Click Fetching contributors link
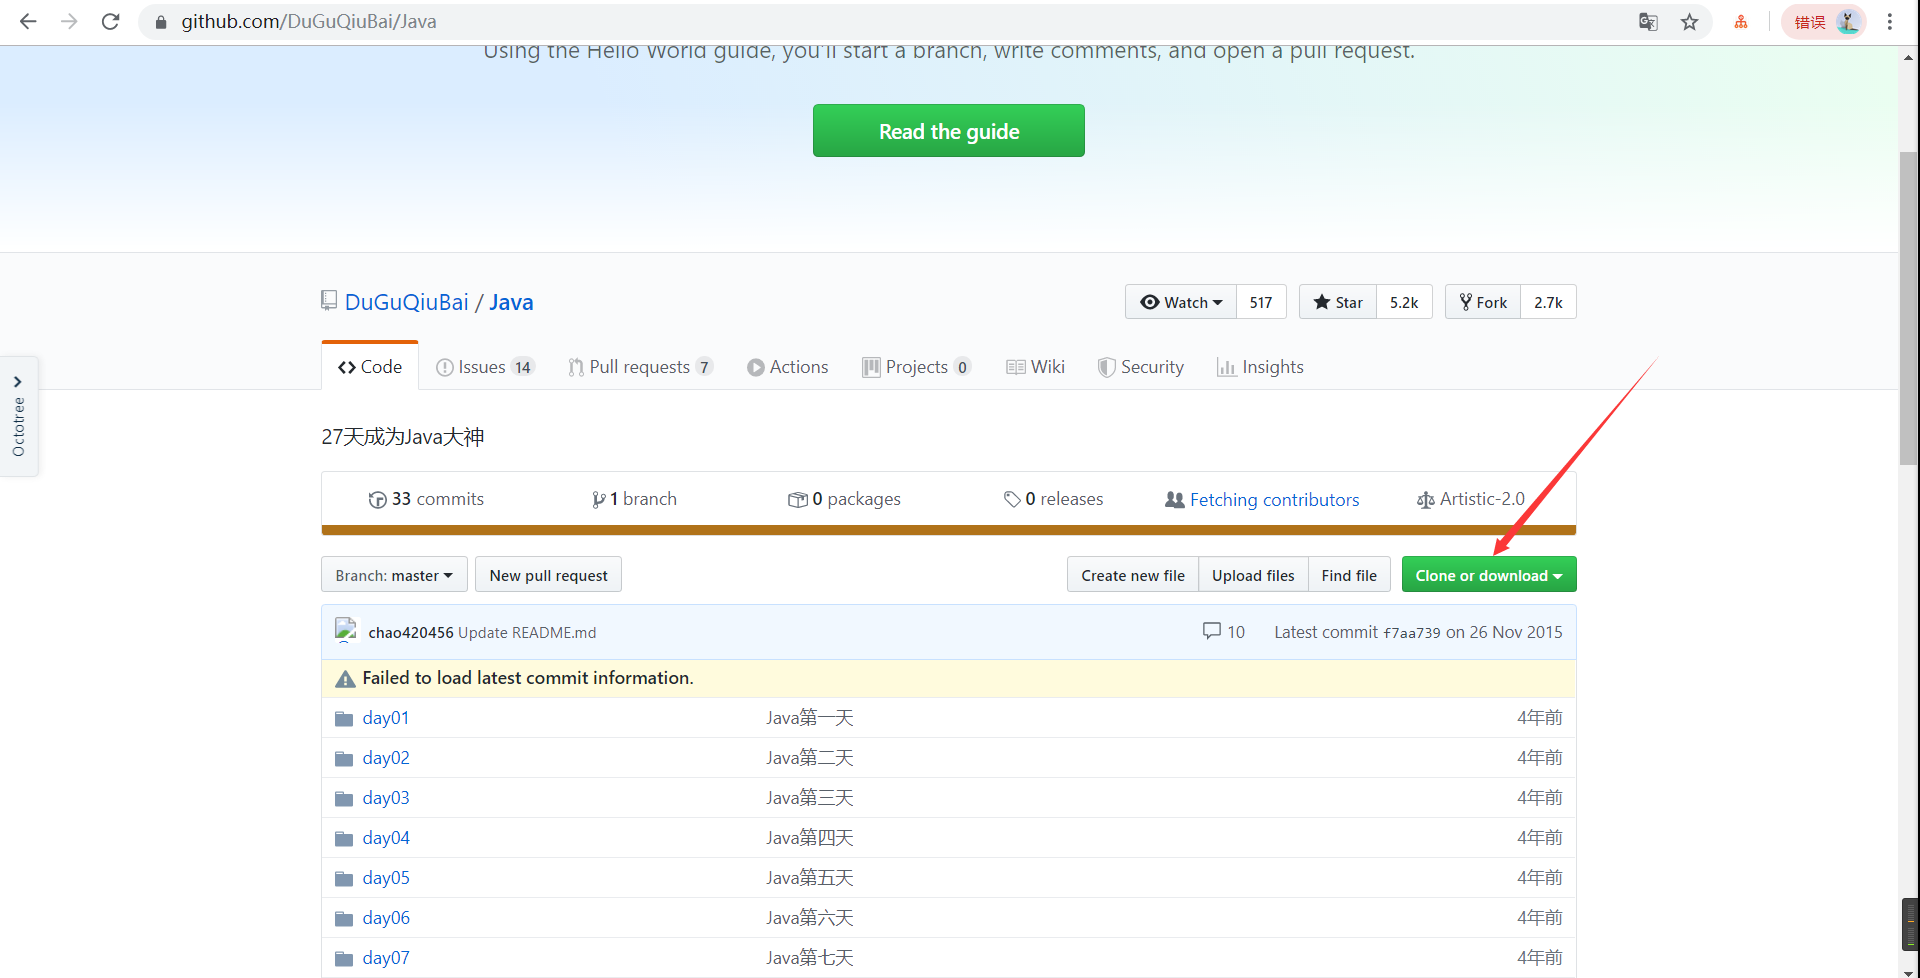1920x978 pixels. click(x=1262, y=499)
